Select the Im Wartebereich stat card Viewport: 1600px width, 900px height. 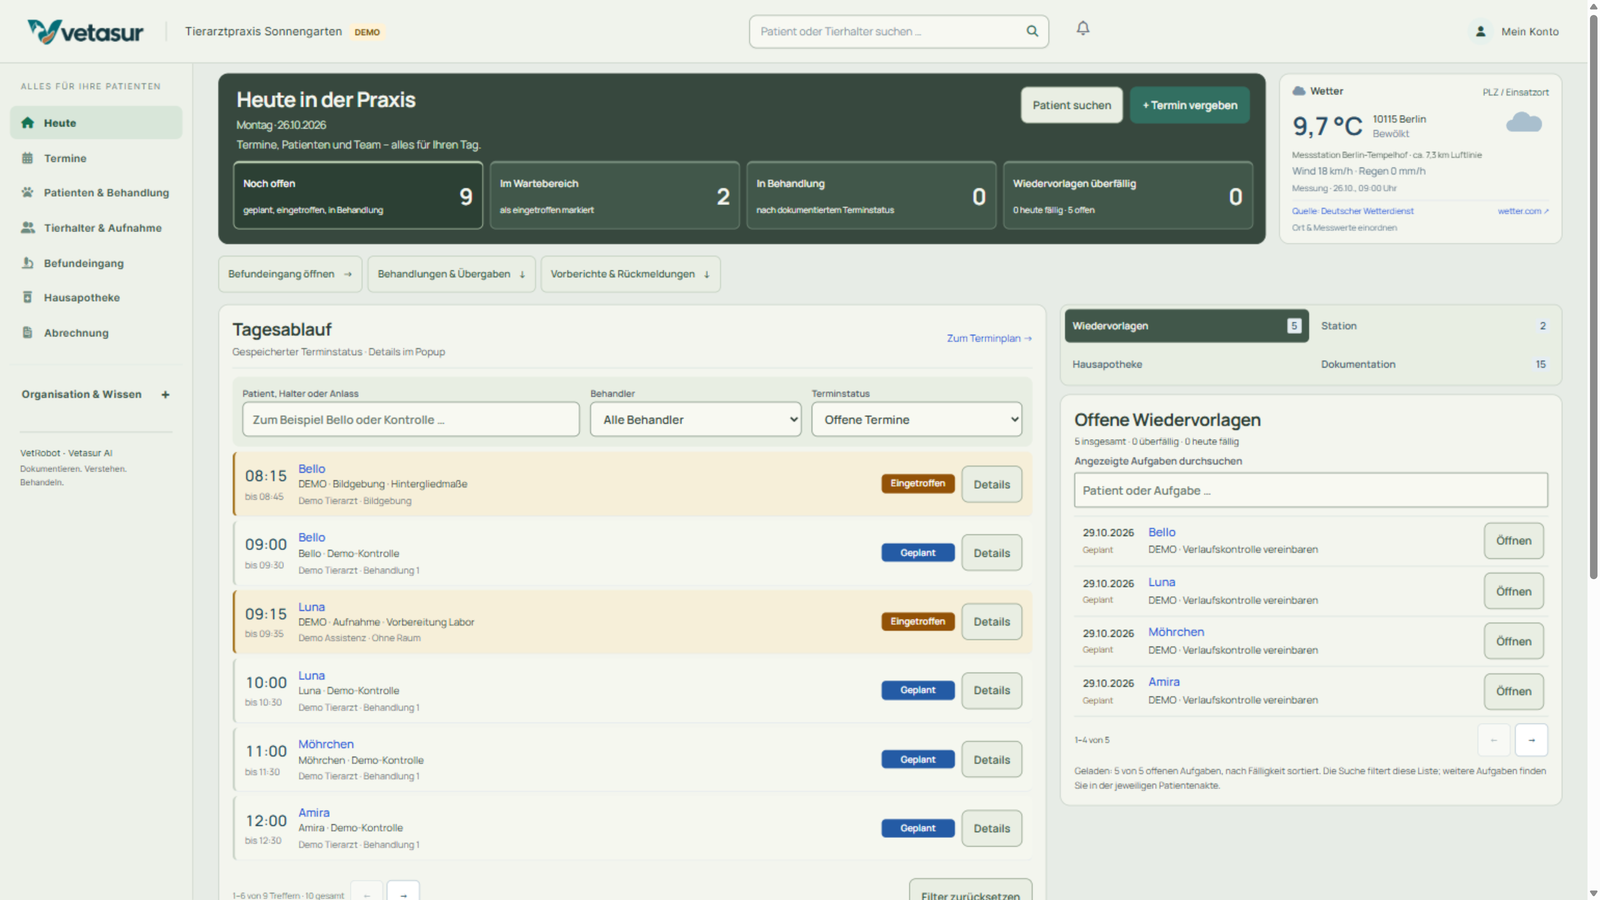[x=615, y=196]
